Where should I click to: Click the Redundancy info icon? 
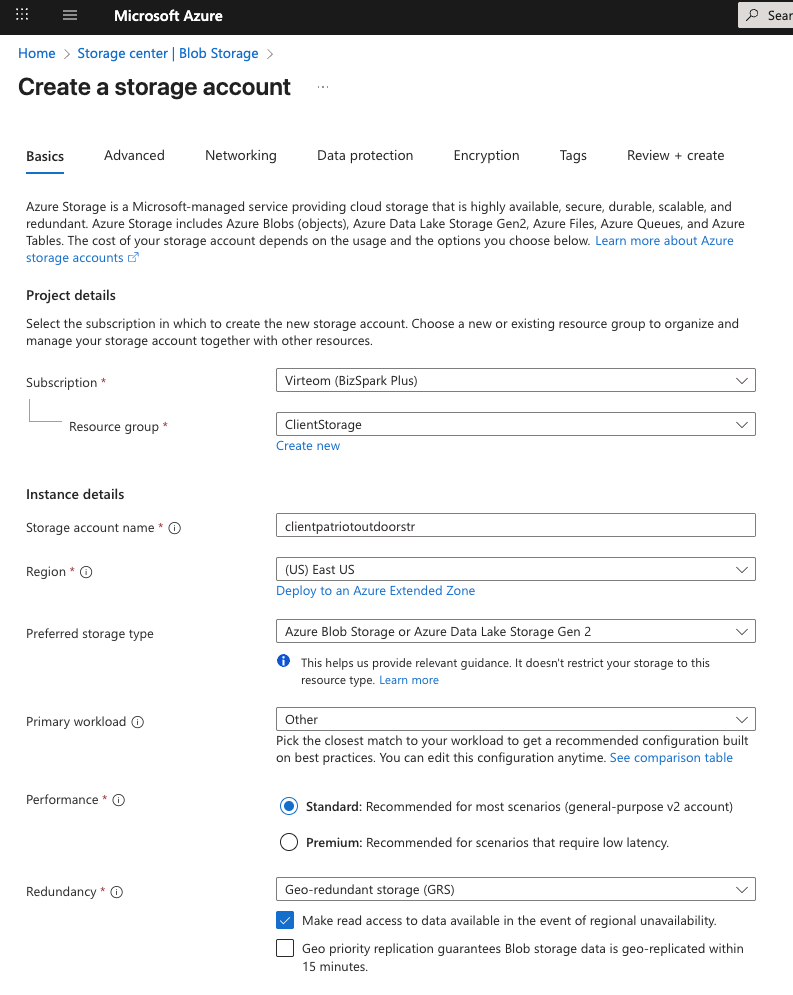point(116,892)
